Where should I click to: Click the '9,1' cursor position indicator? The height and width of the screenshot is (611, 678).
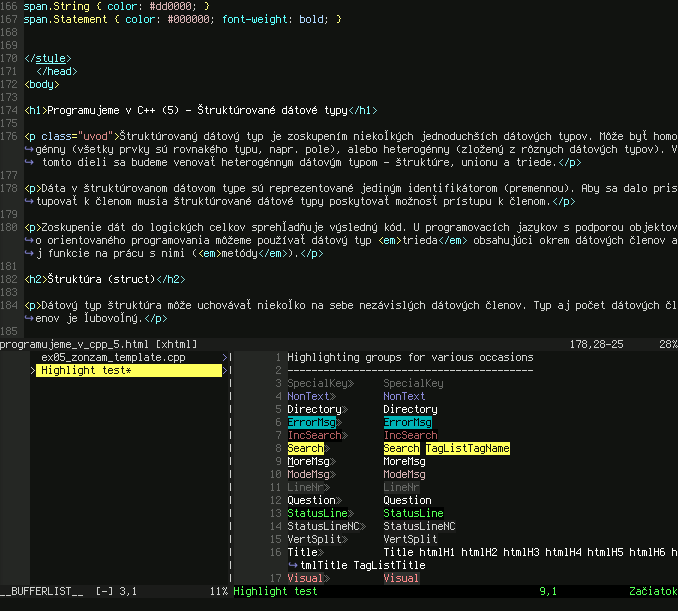548,591
